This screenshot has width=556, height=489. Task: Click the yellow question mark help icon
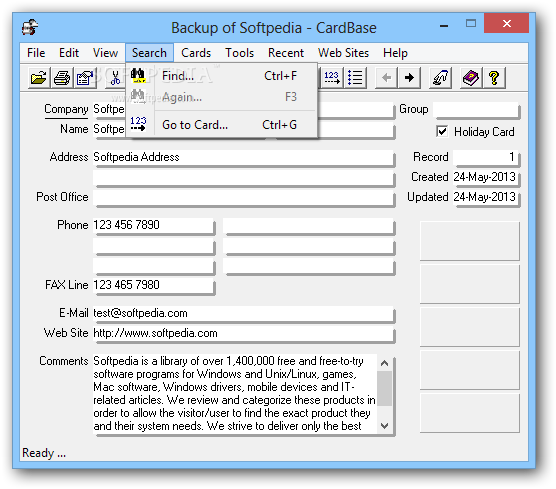494,77
